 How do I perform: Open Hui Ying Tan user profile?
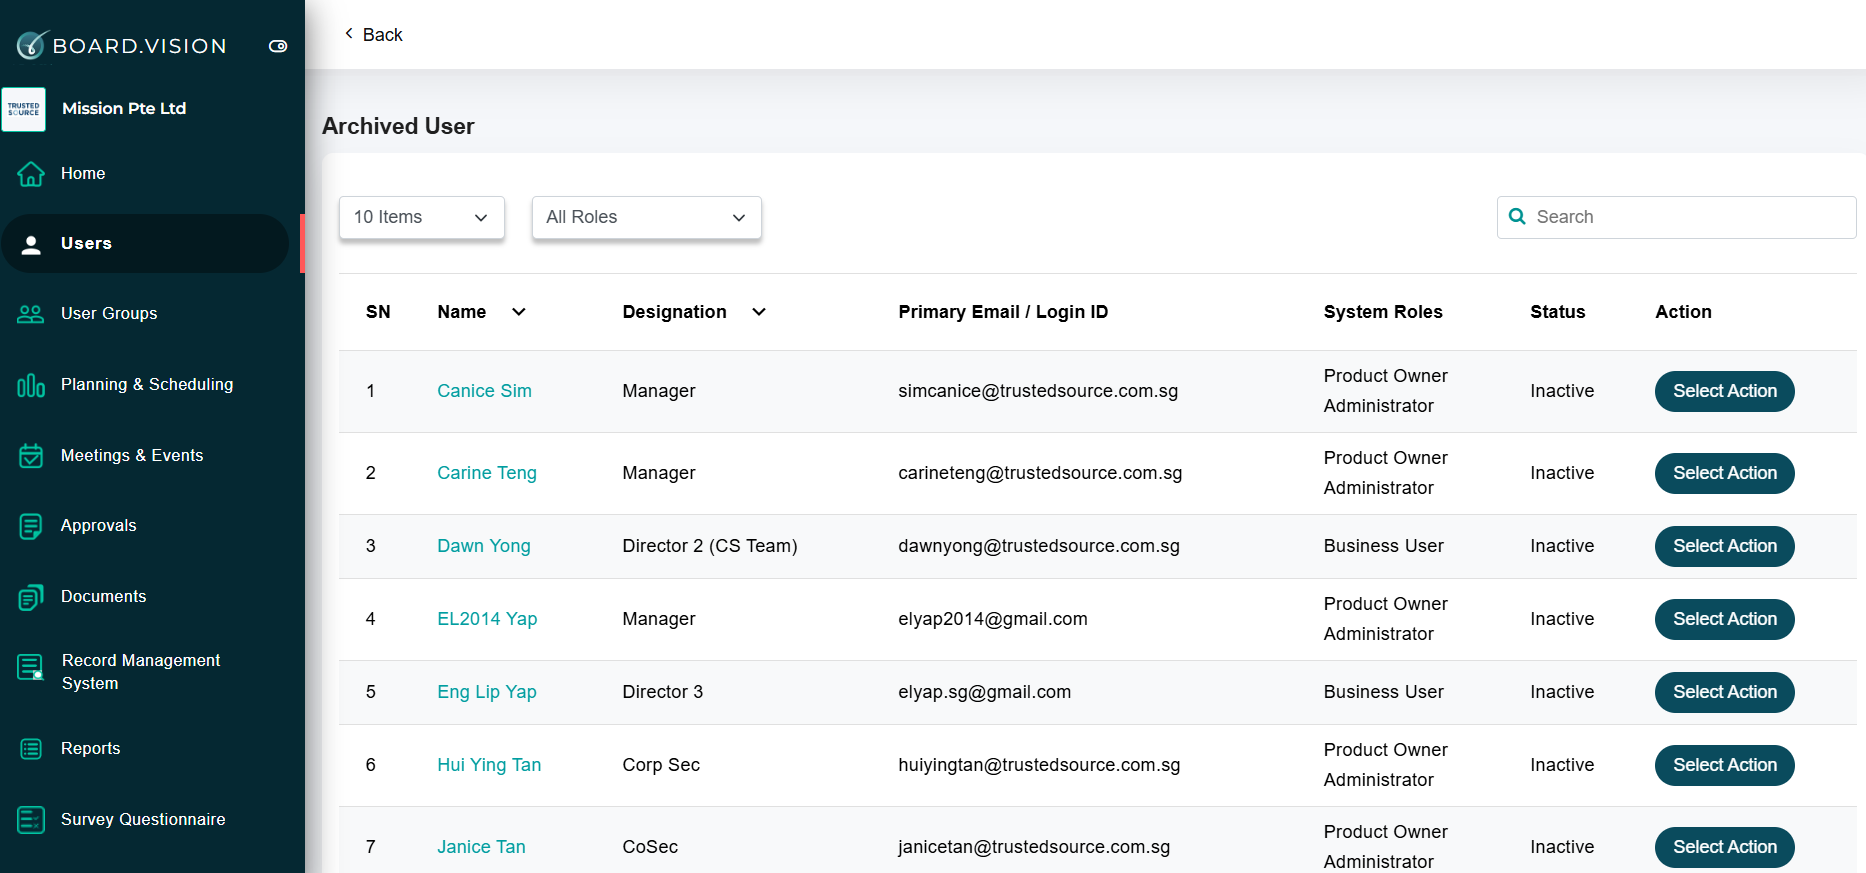(x=489, y=765)
